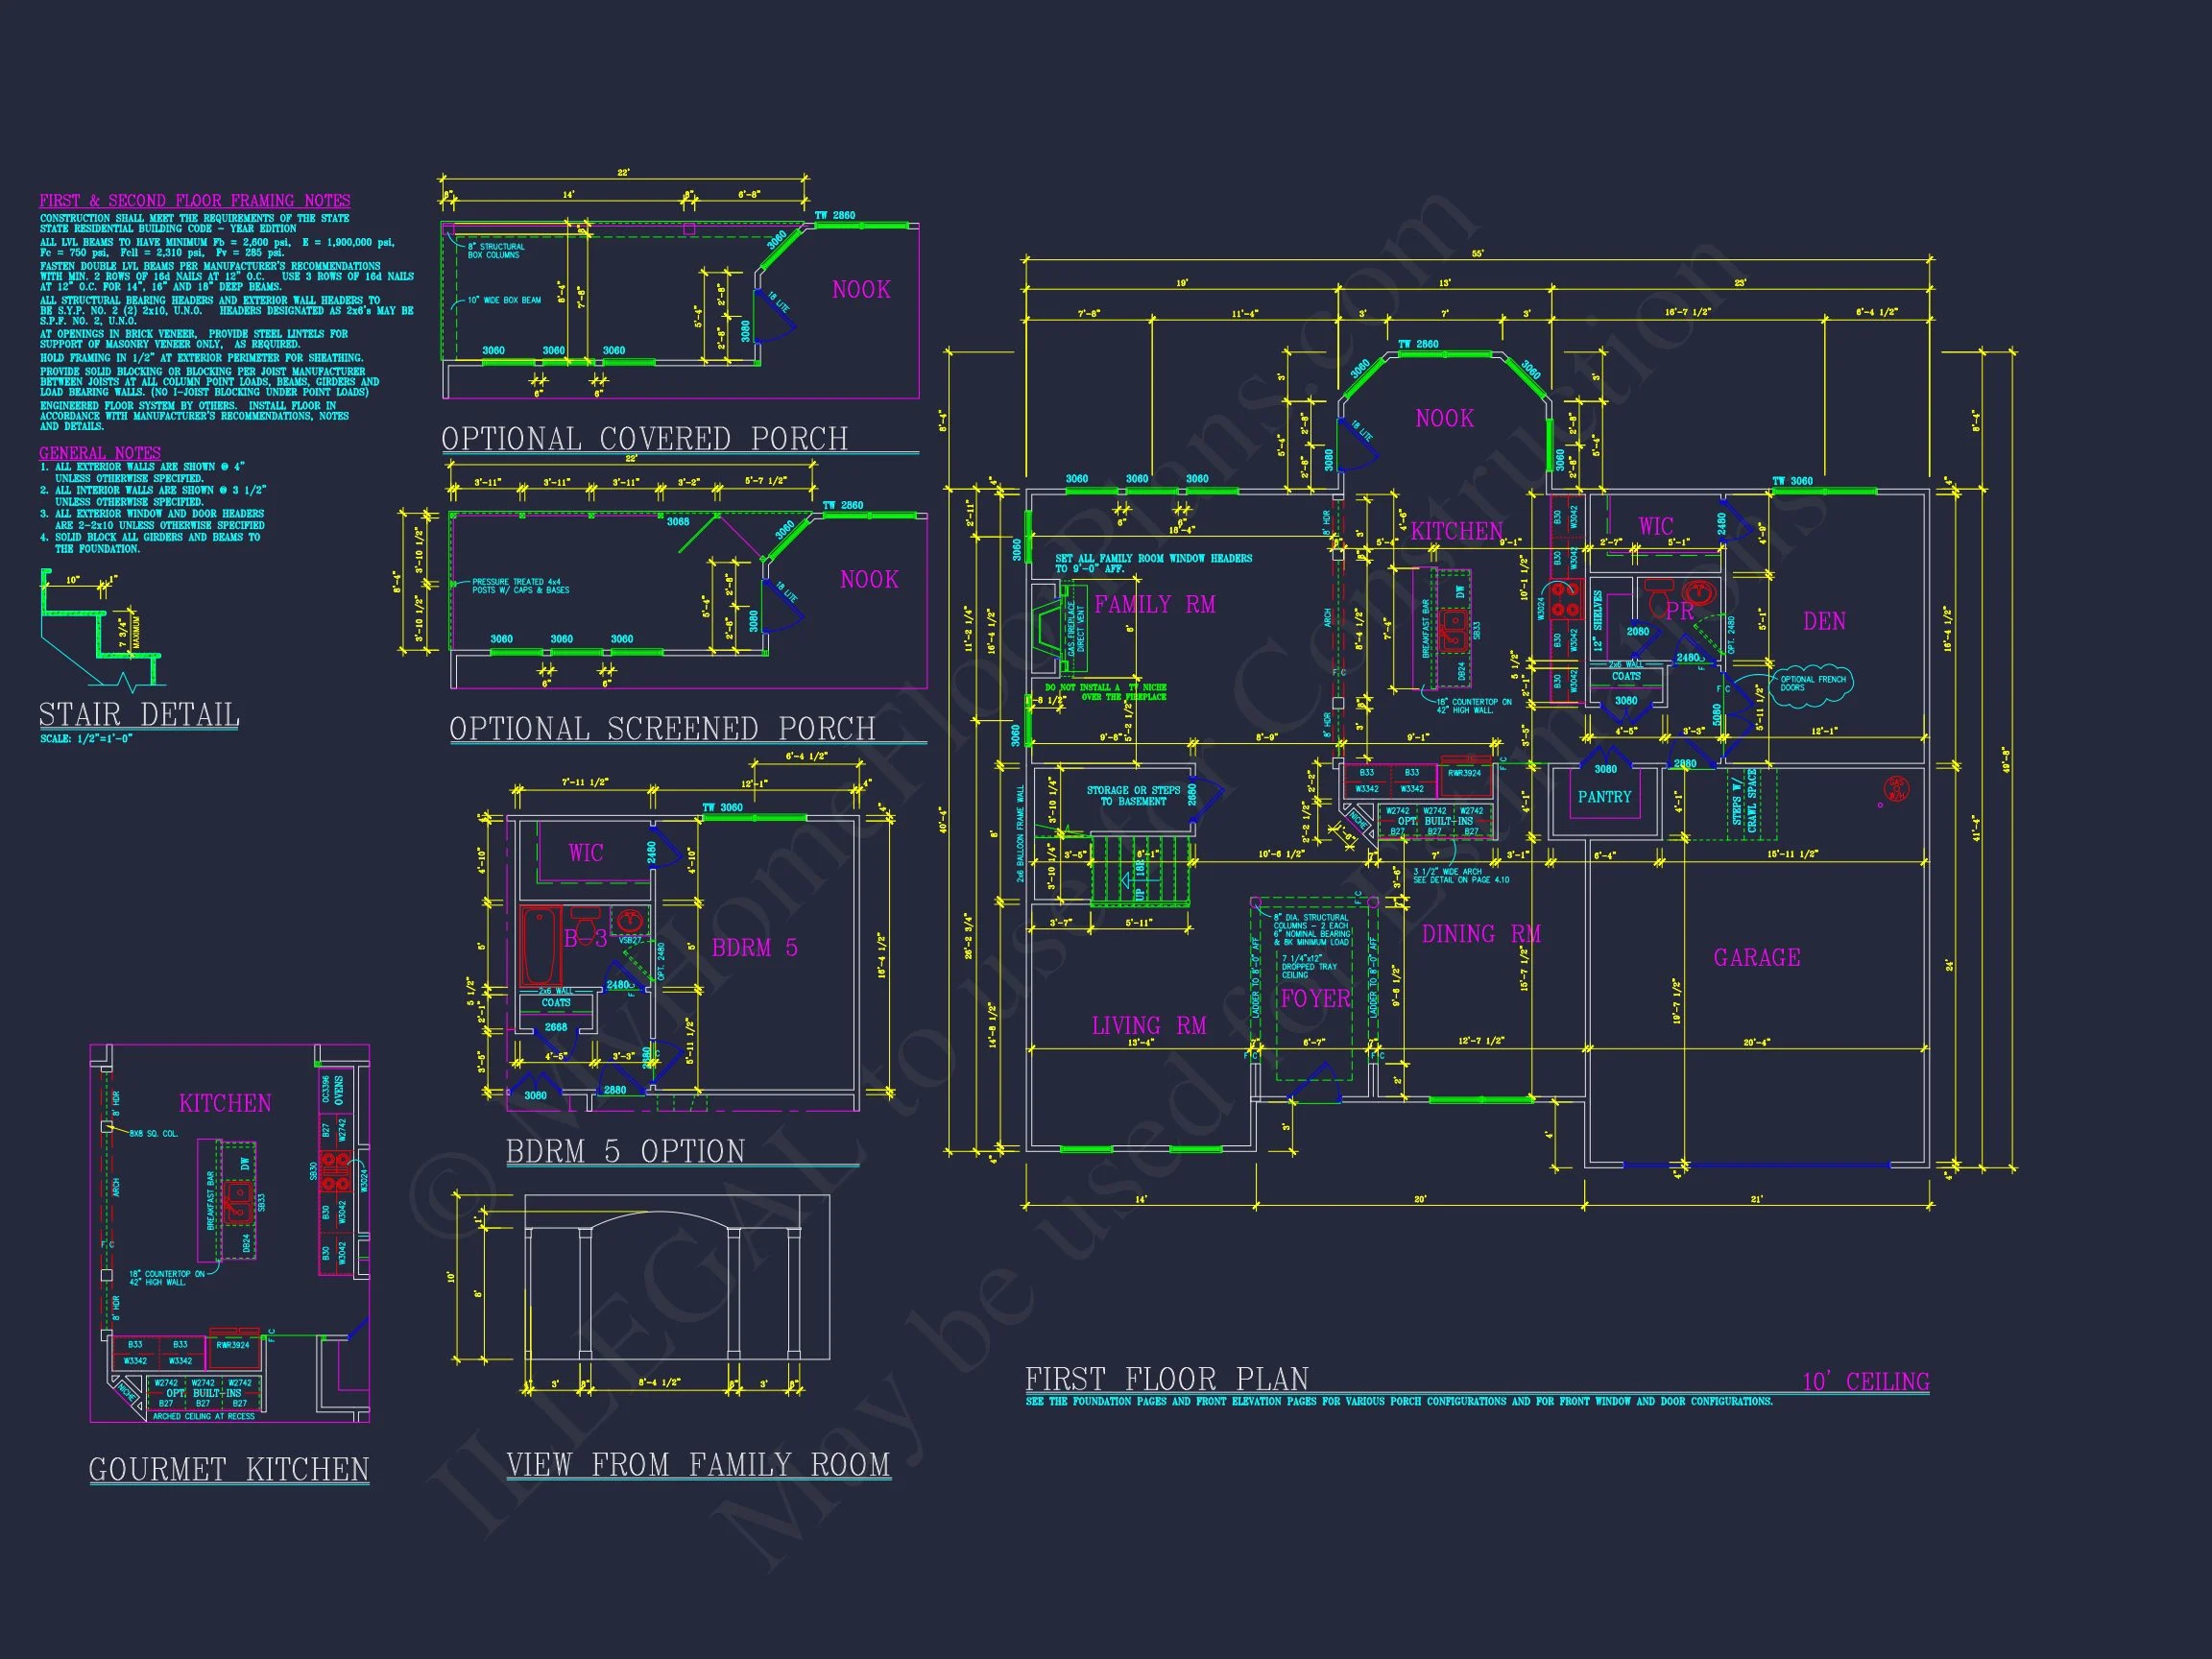Image resolution: width=2212 pixels, height=1659 pixels.
Task: Select the GENERAL NOTES heading
Action: coord(99,453)
